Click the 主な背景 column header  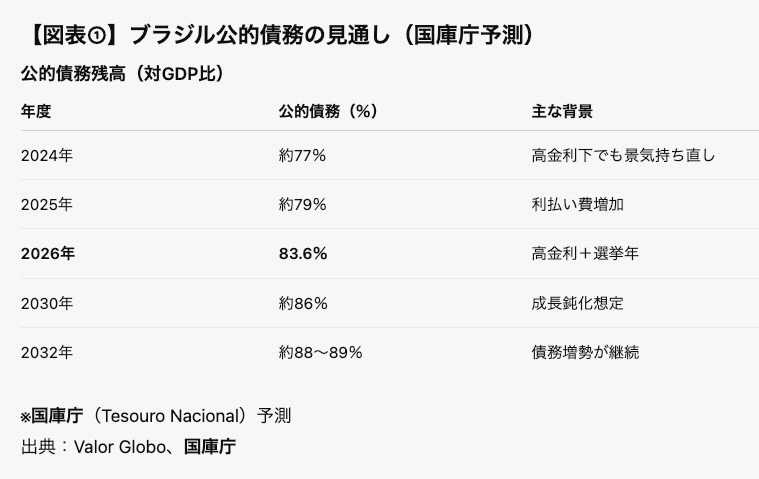(562, 111)
